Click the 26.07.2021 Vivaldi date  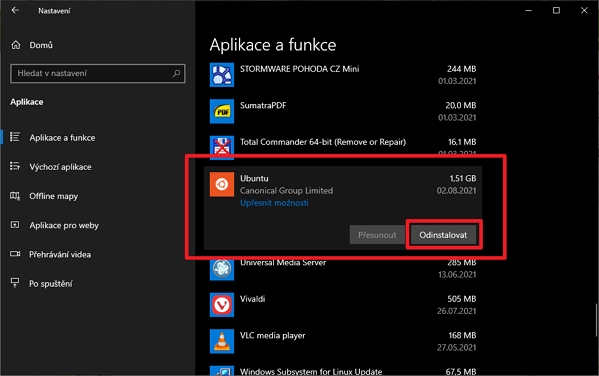[457, 311]
